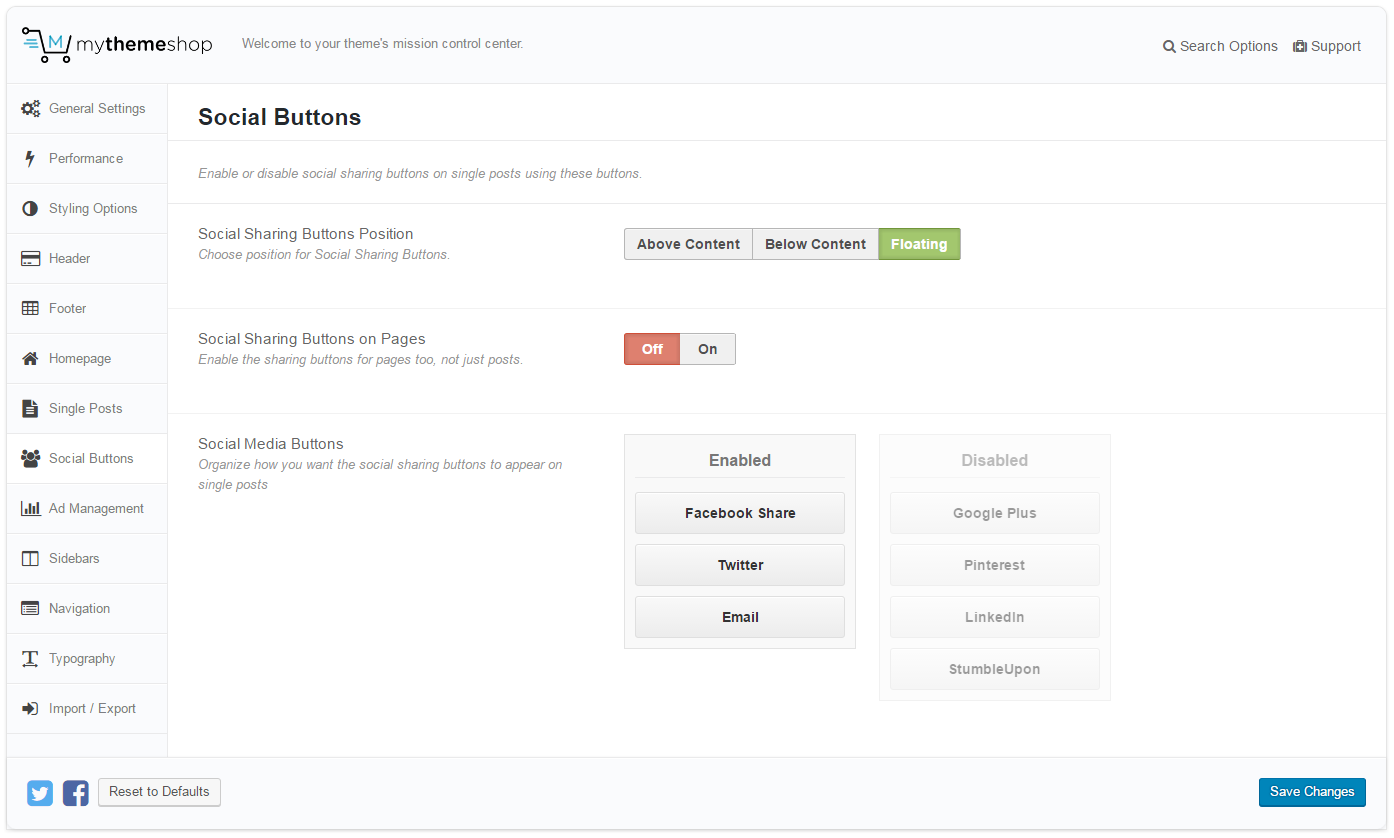
Task: Click the MyThemeShop cart logo
Action: [46, 45]
